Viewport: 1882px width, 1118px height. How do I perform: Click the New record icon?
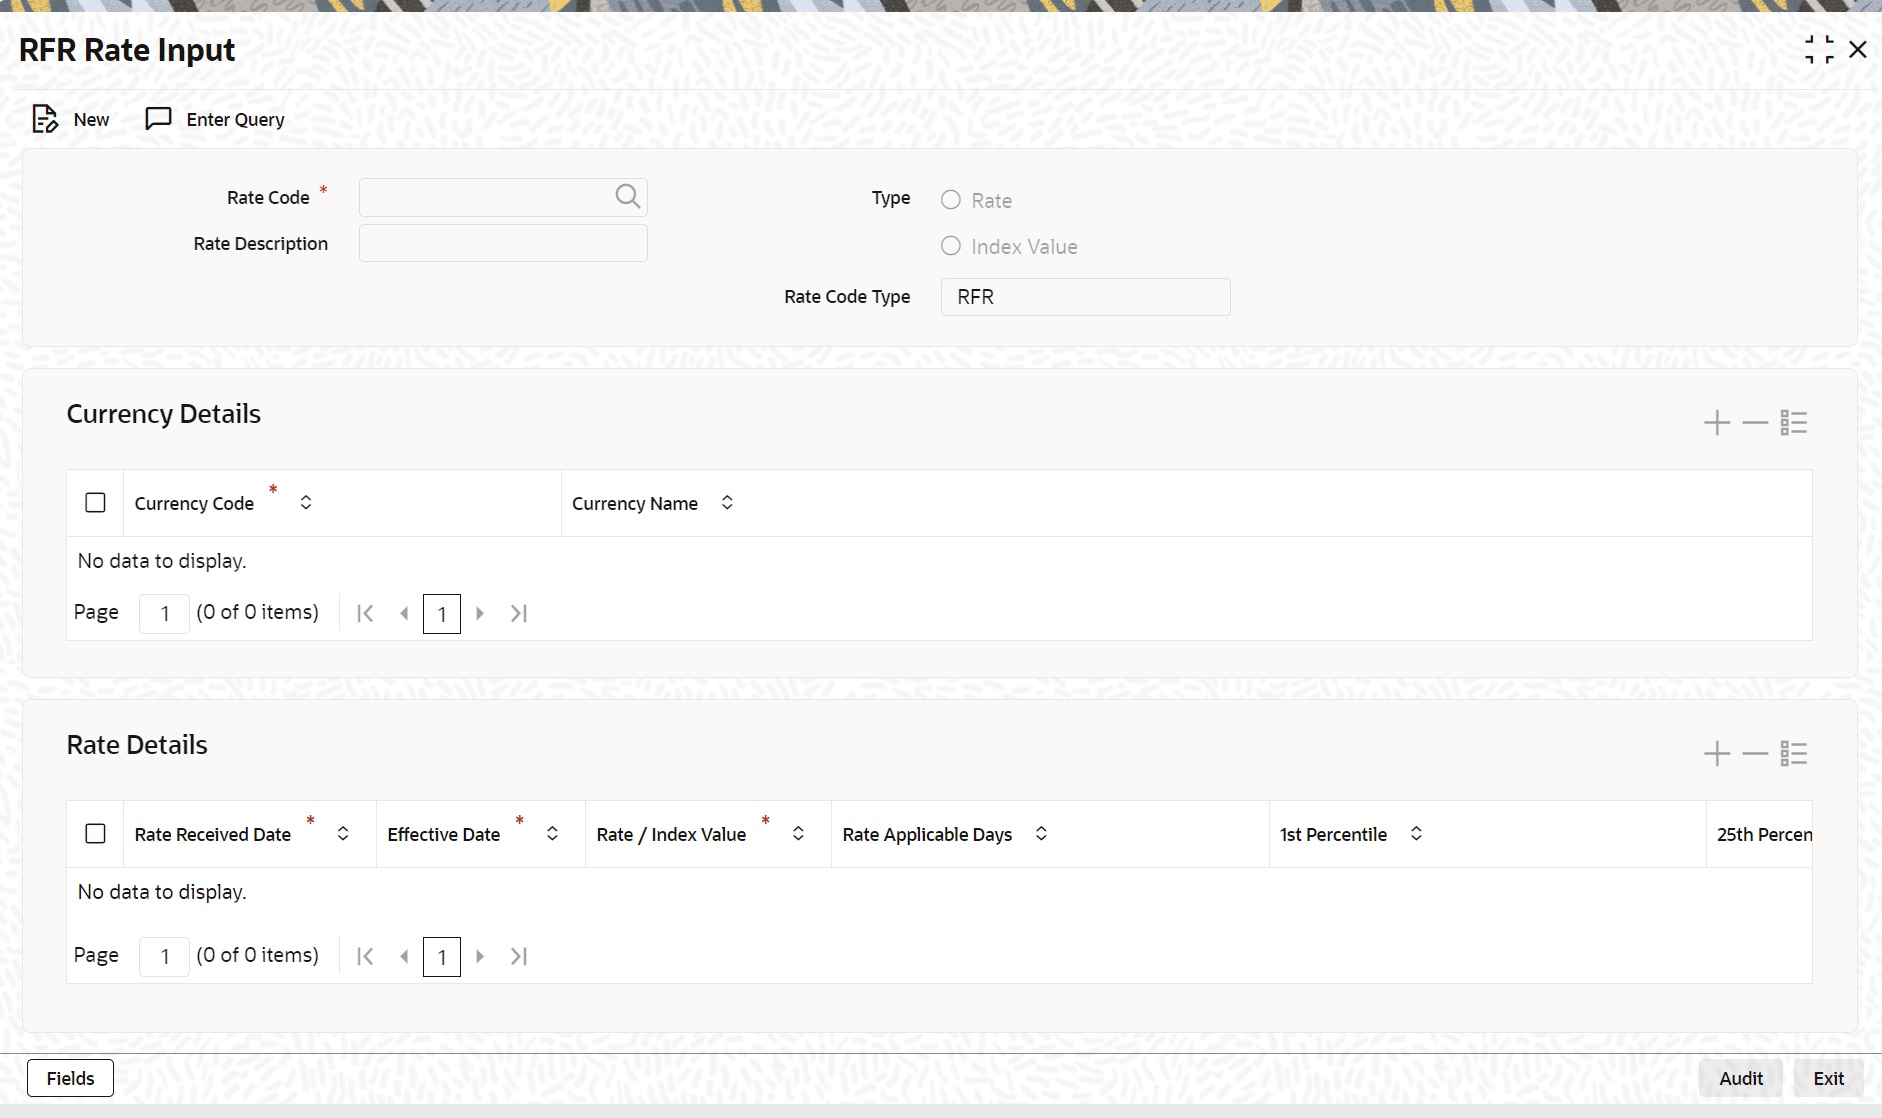point(45,119)
